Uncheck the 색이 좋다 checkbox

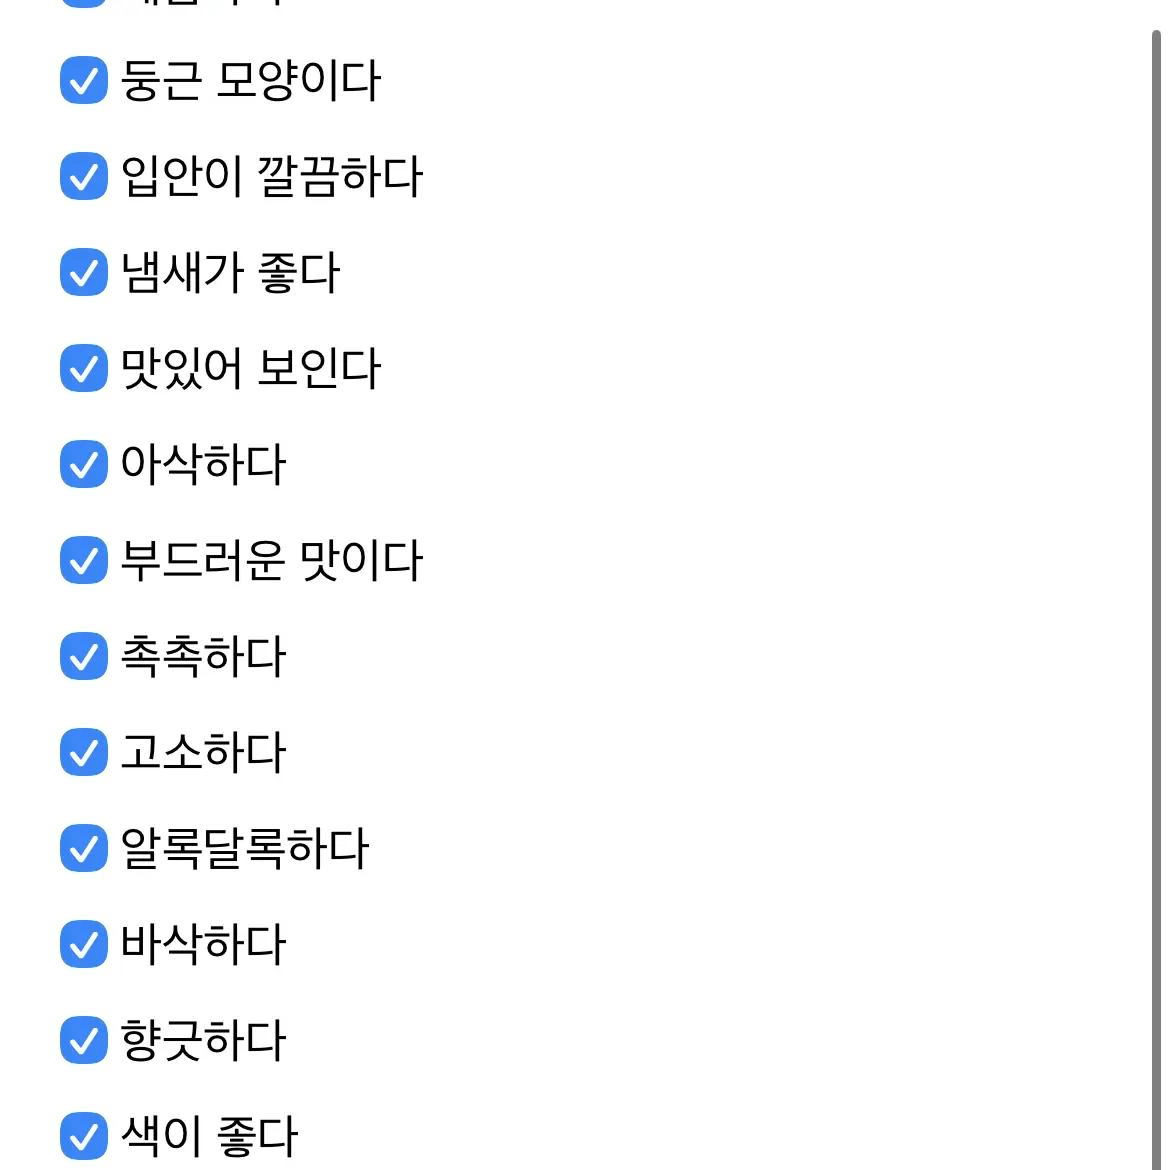[x=83, y=1135]
